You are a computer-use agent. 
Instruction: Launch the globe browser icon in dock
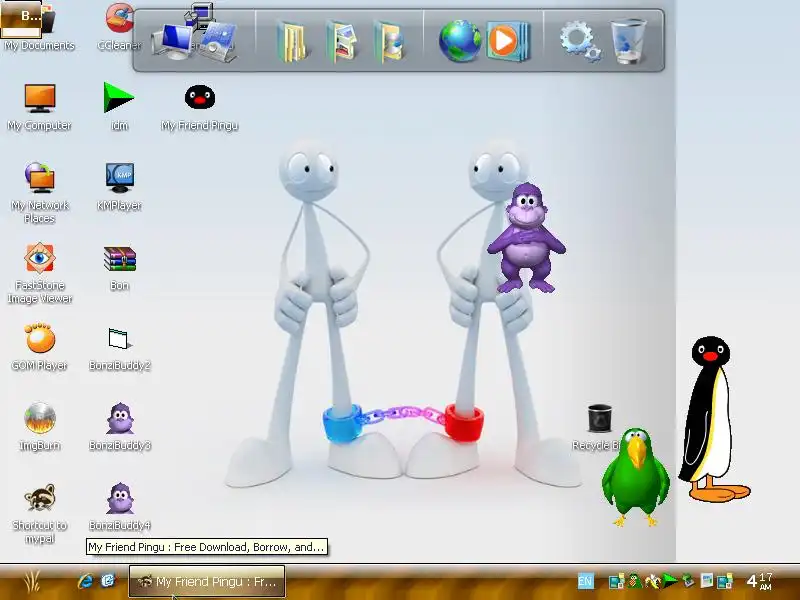pos(460,41)
